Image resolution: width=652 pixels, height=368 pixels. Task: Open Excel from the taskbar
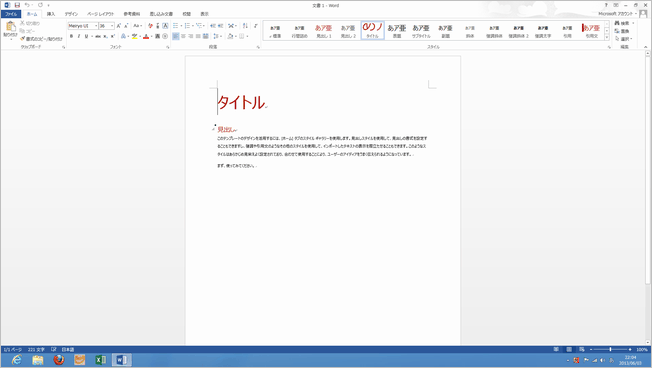[x=101, y=360]
